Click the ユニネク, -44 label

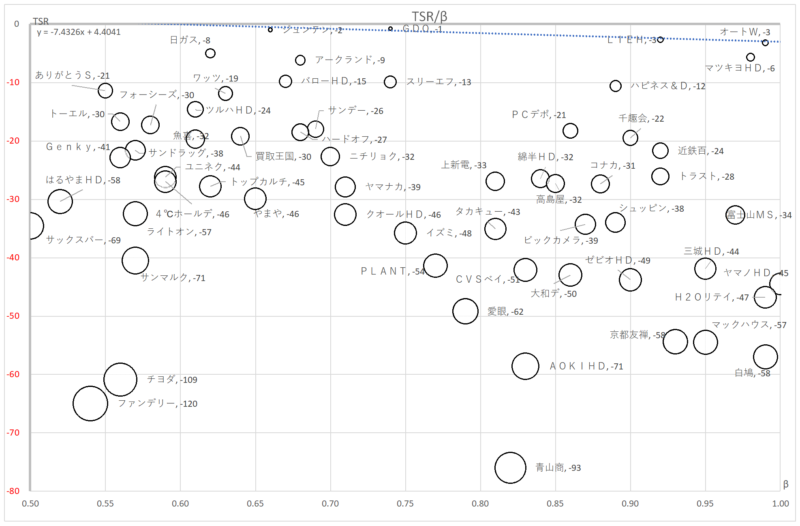click(212, 167)
